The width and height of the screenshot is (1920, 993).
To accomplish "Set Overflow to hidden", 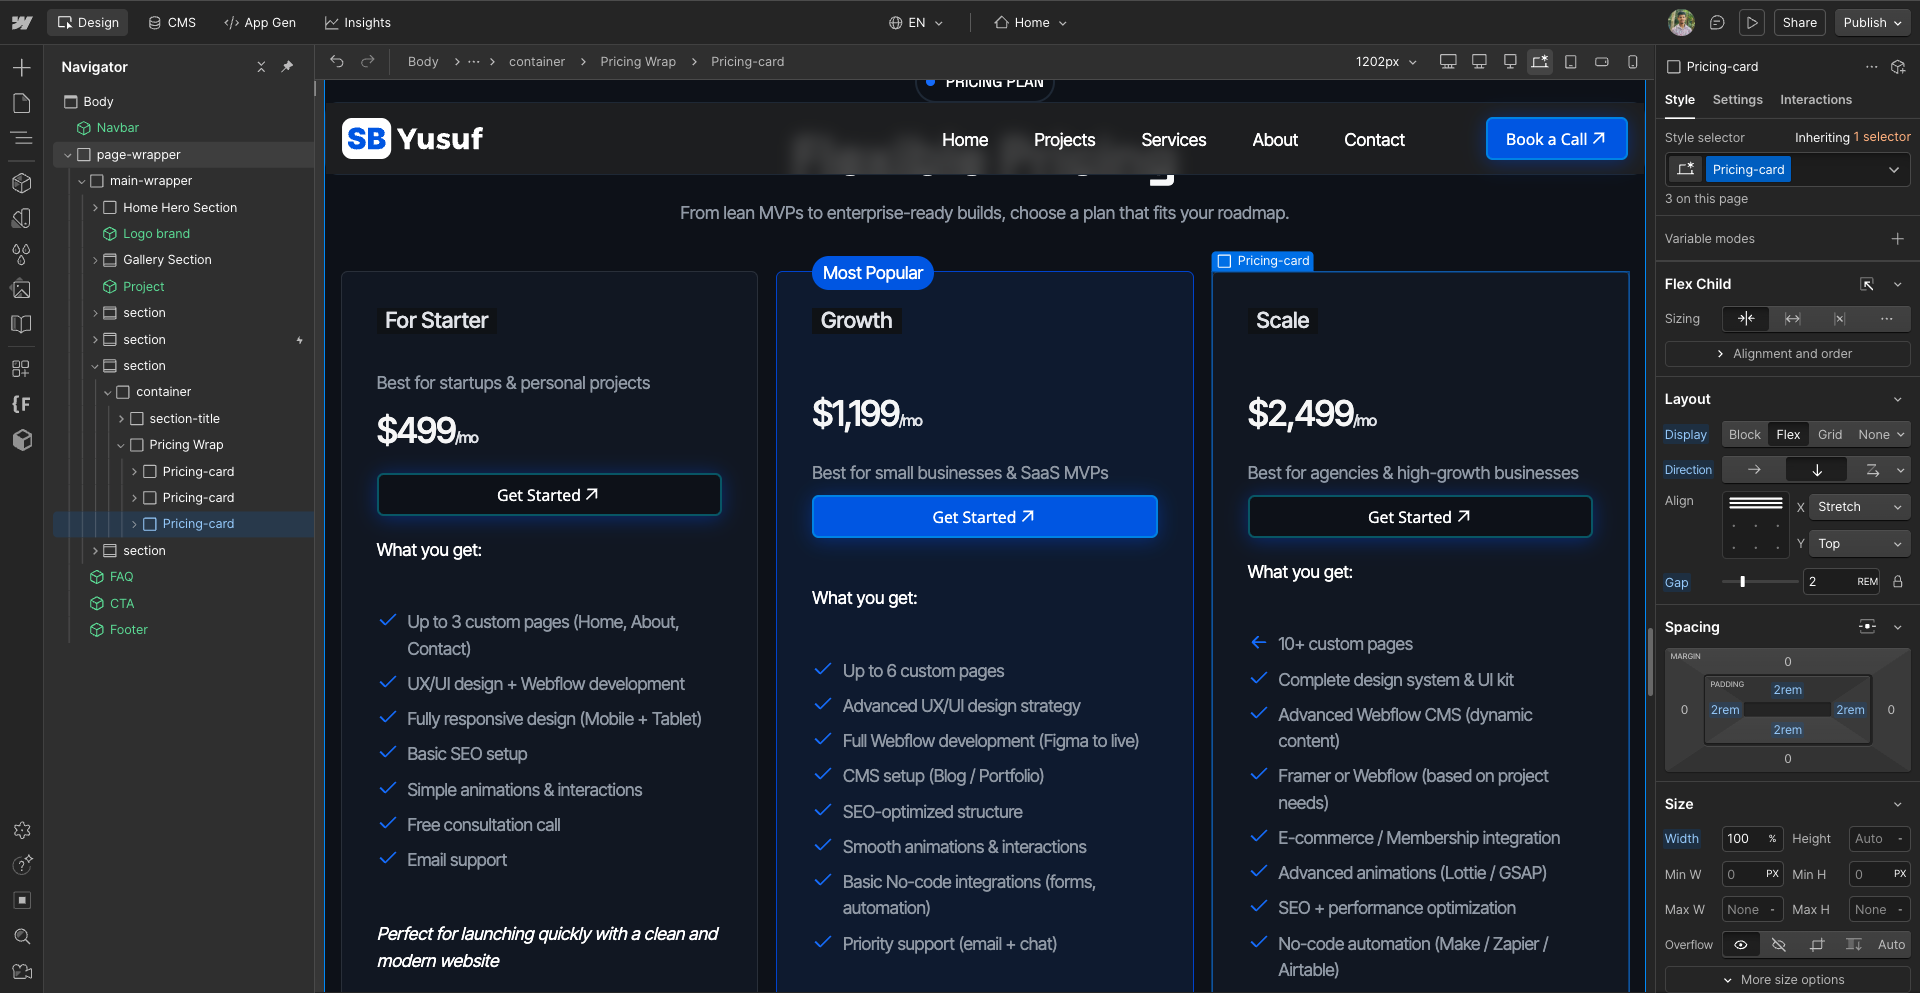I will coord(1779,944).
